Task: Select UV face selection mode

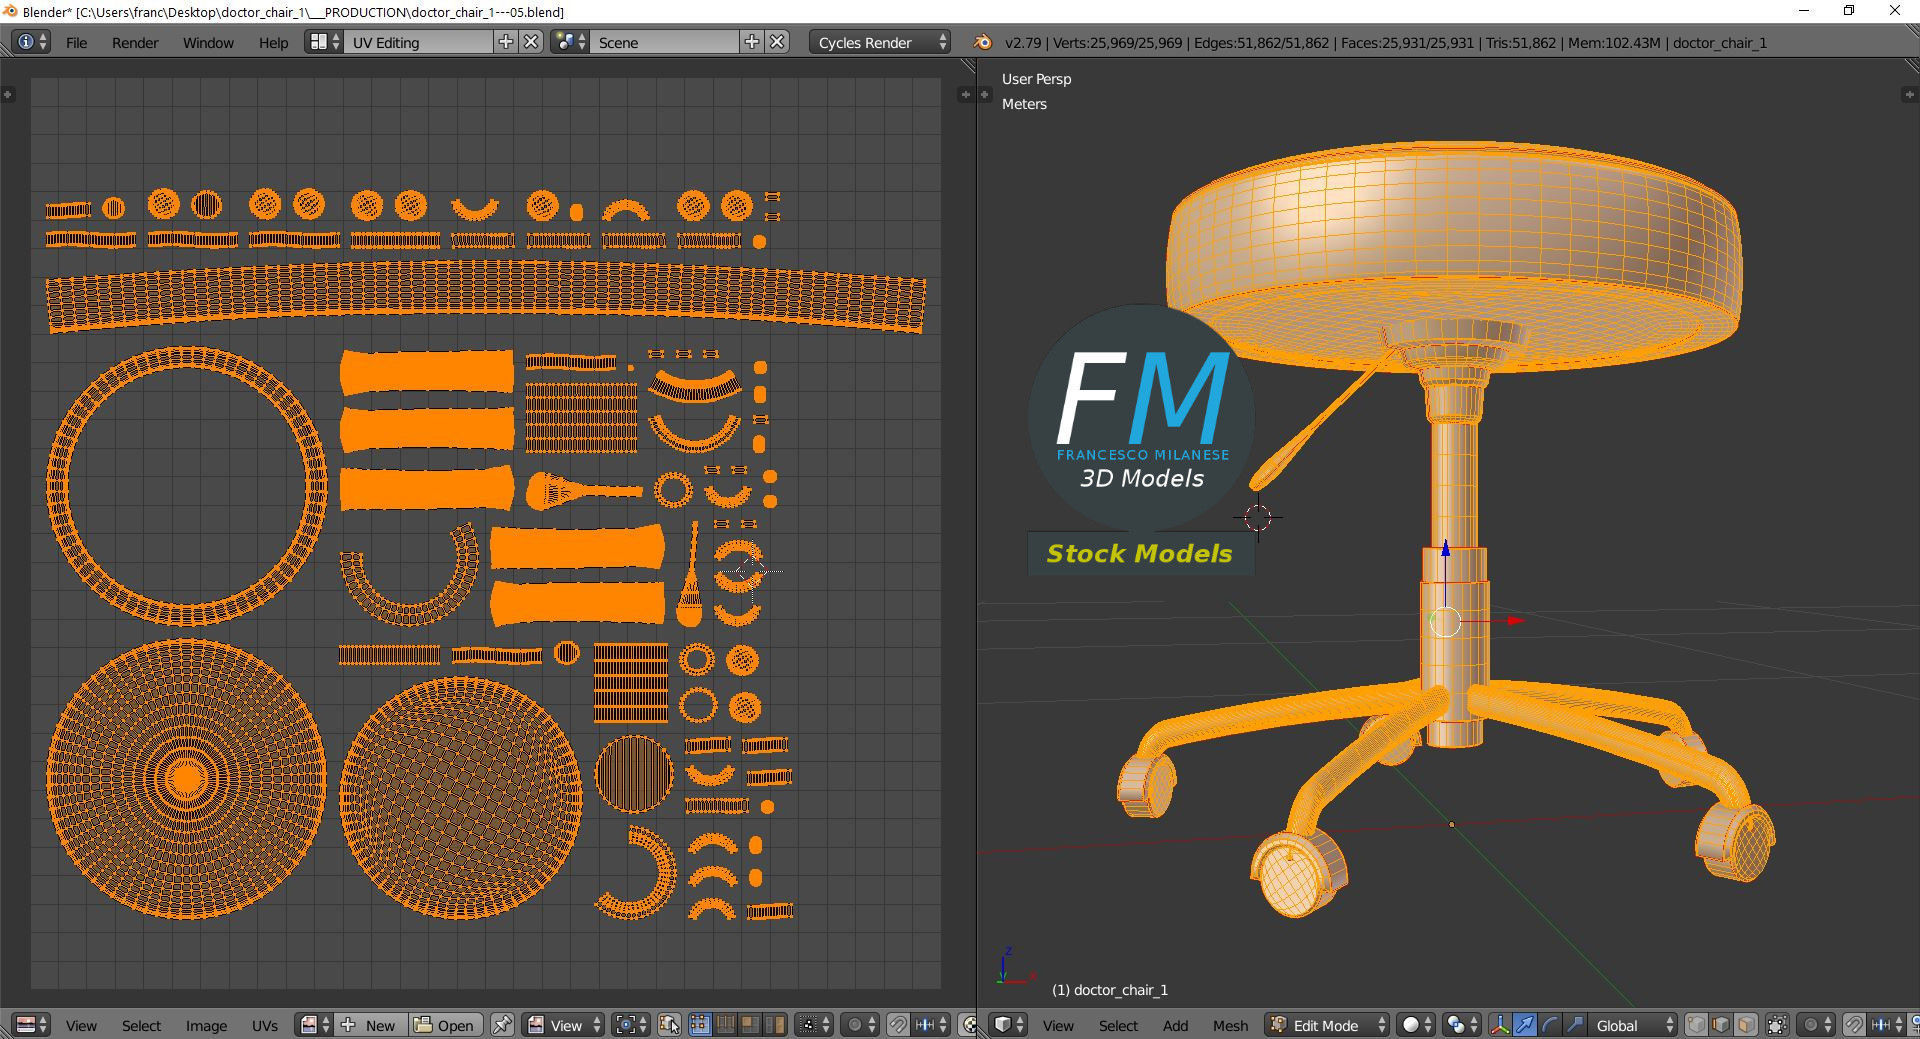Action: pyautogui.click(x=749, y=1025)
